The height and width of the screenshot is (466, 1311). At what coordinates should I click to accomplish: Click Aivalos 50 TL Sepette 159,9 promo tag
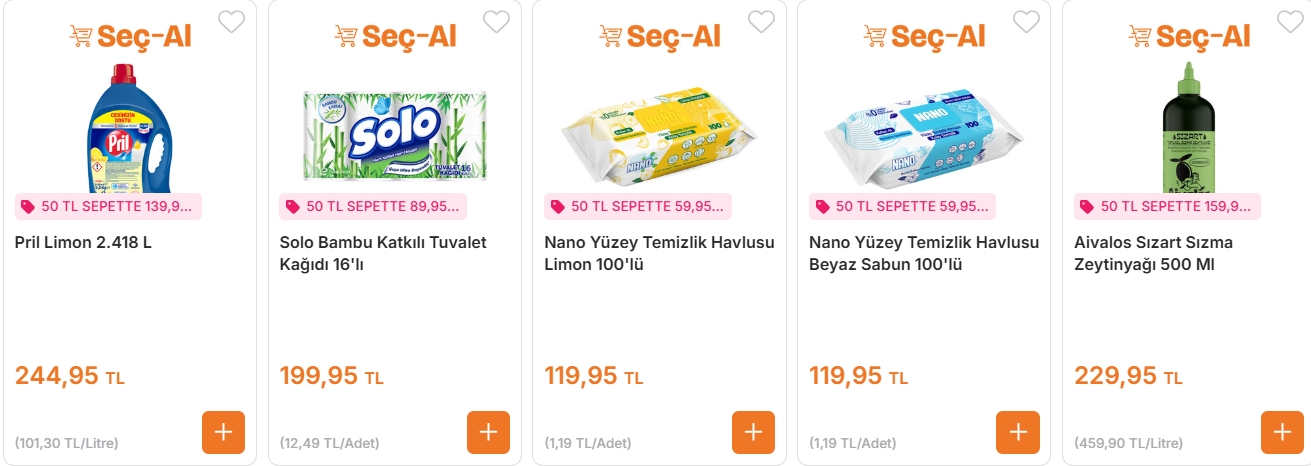1167,207
